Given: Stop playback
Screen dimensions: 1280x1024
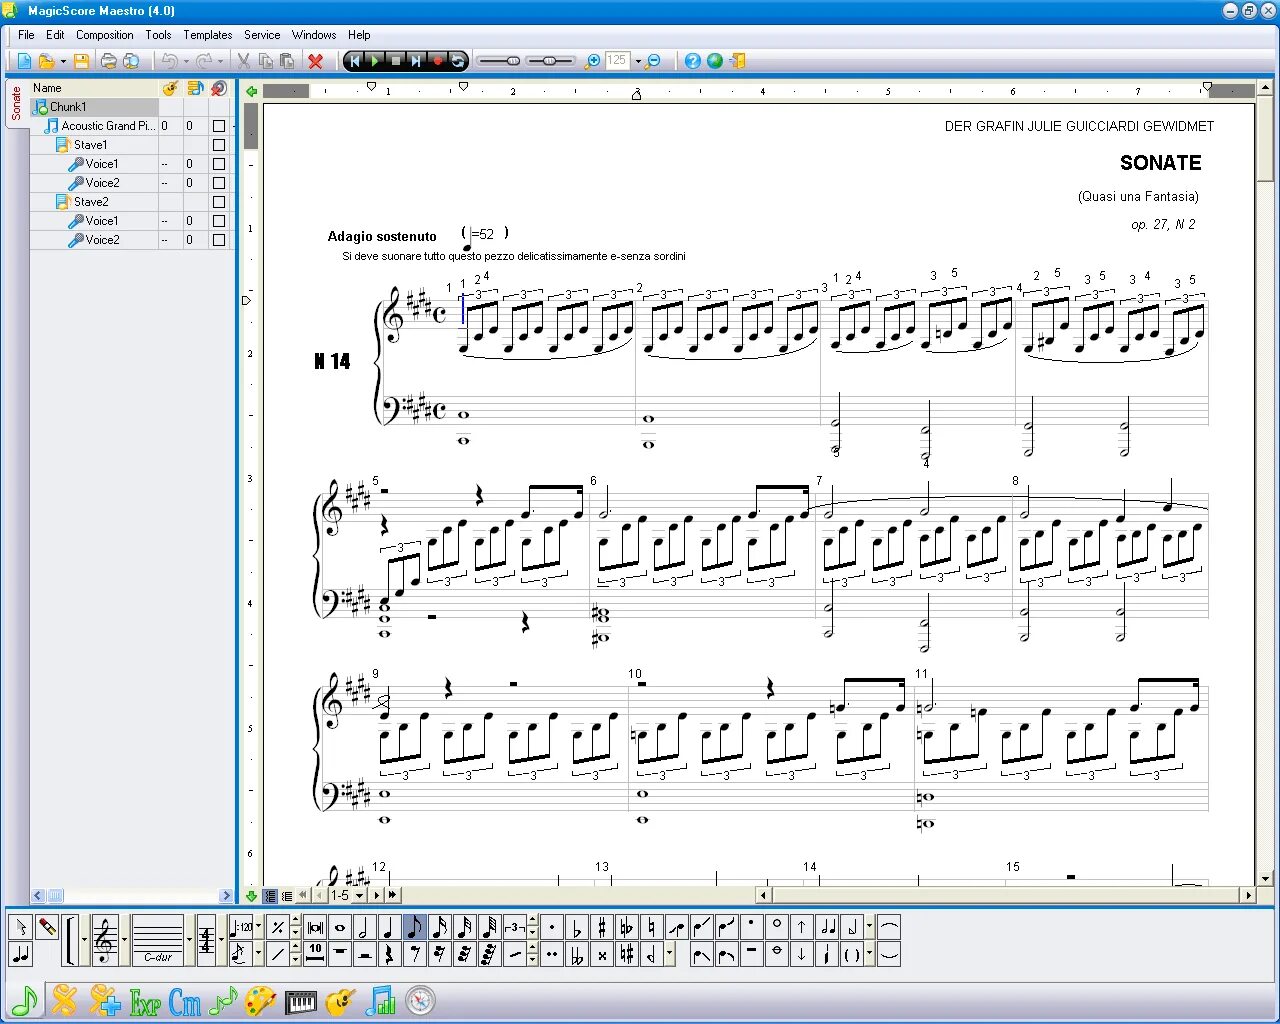Looking at the screenshot, I should click(x=396, y=61).
